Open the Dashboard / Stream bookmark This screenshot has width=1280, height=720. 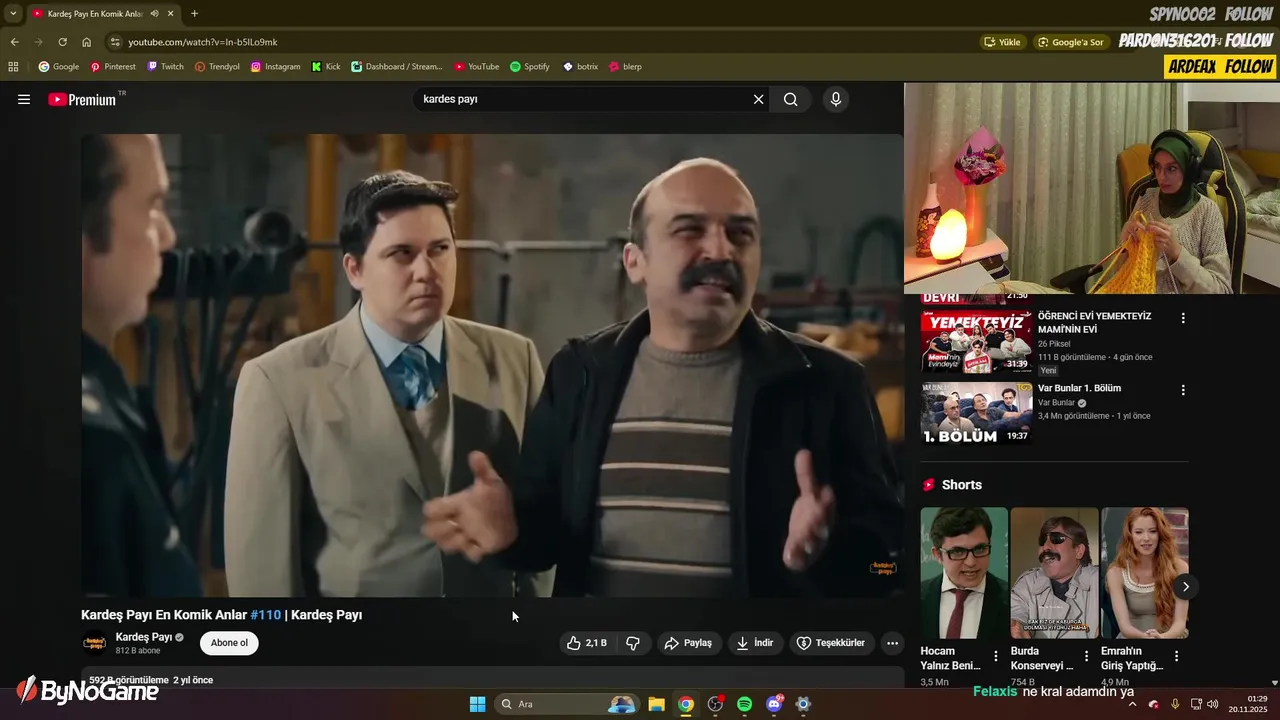click(397, 67)
